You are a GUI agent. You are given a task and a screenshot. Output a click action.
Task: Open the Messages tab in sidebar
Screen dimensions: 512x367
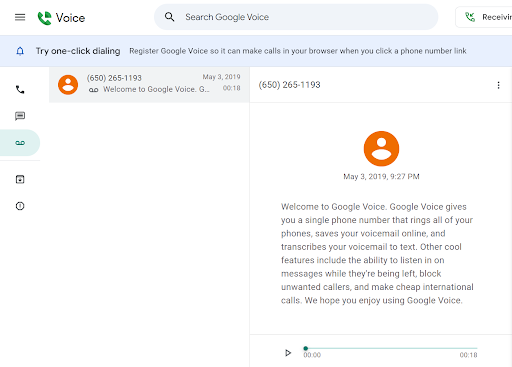tap(20, 116)
